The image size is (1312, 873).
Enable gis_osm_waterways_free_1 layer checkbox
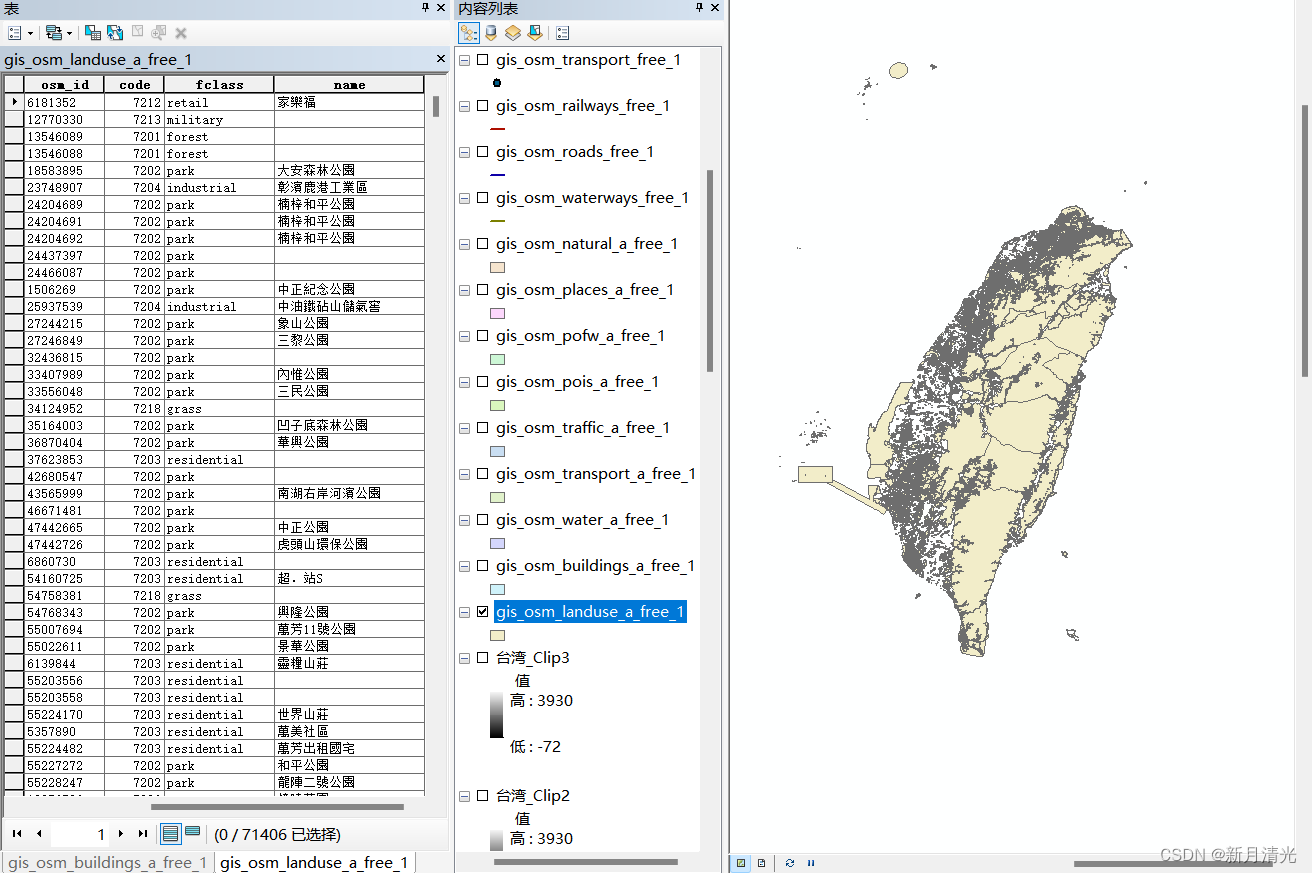483,198
